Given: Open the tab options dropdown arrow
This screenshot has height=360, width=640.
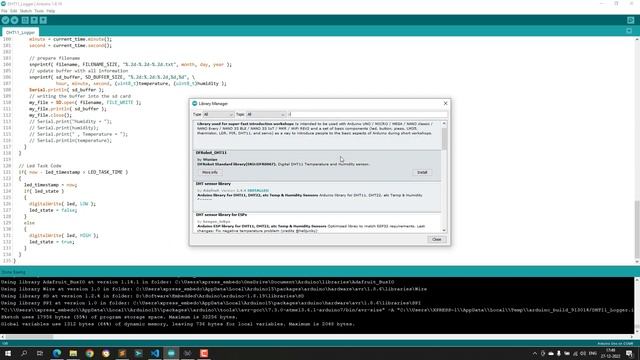Looking at the screenshot, I should tap(629, 31).
